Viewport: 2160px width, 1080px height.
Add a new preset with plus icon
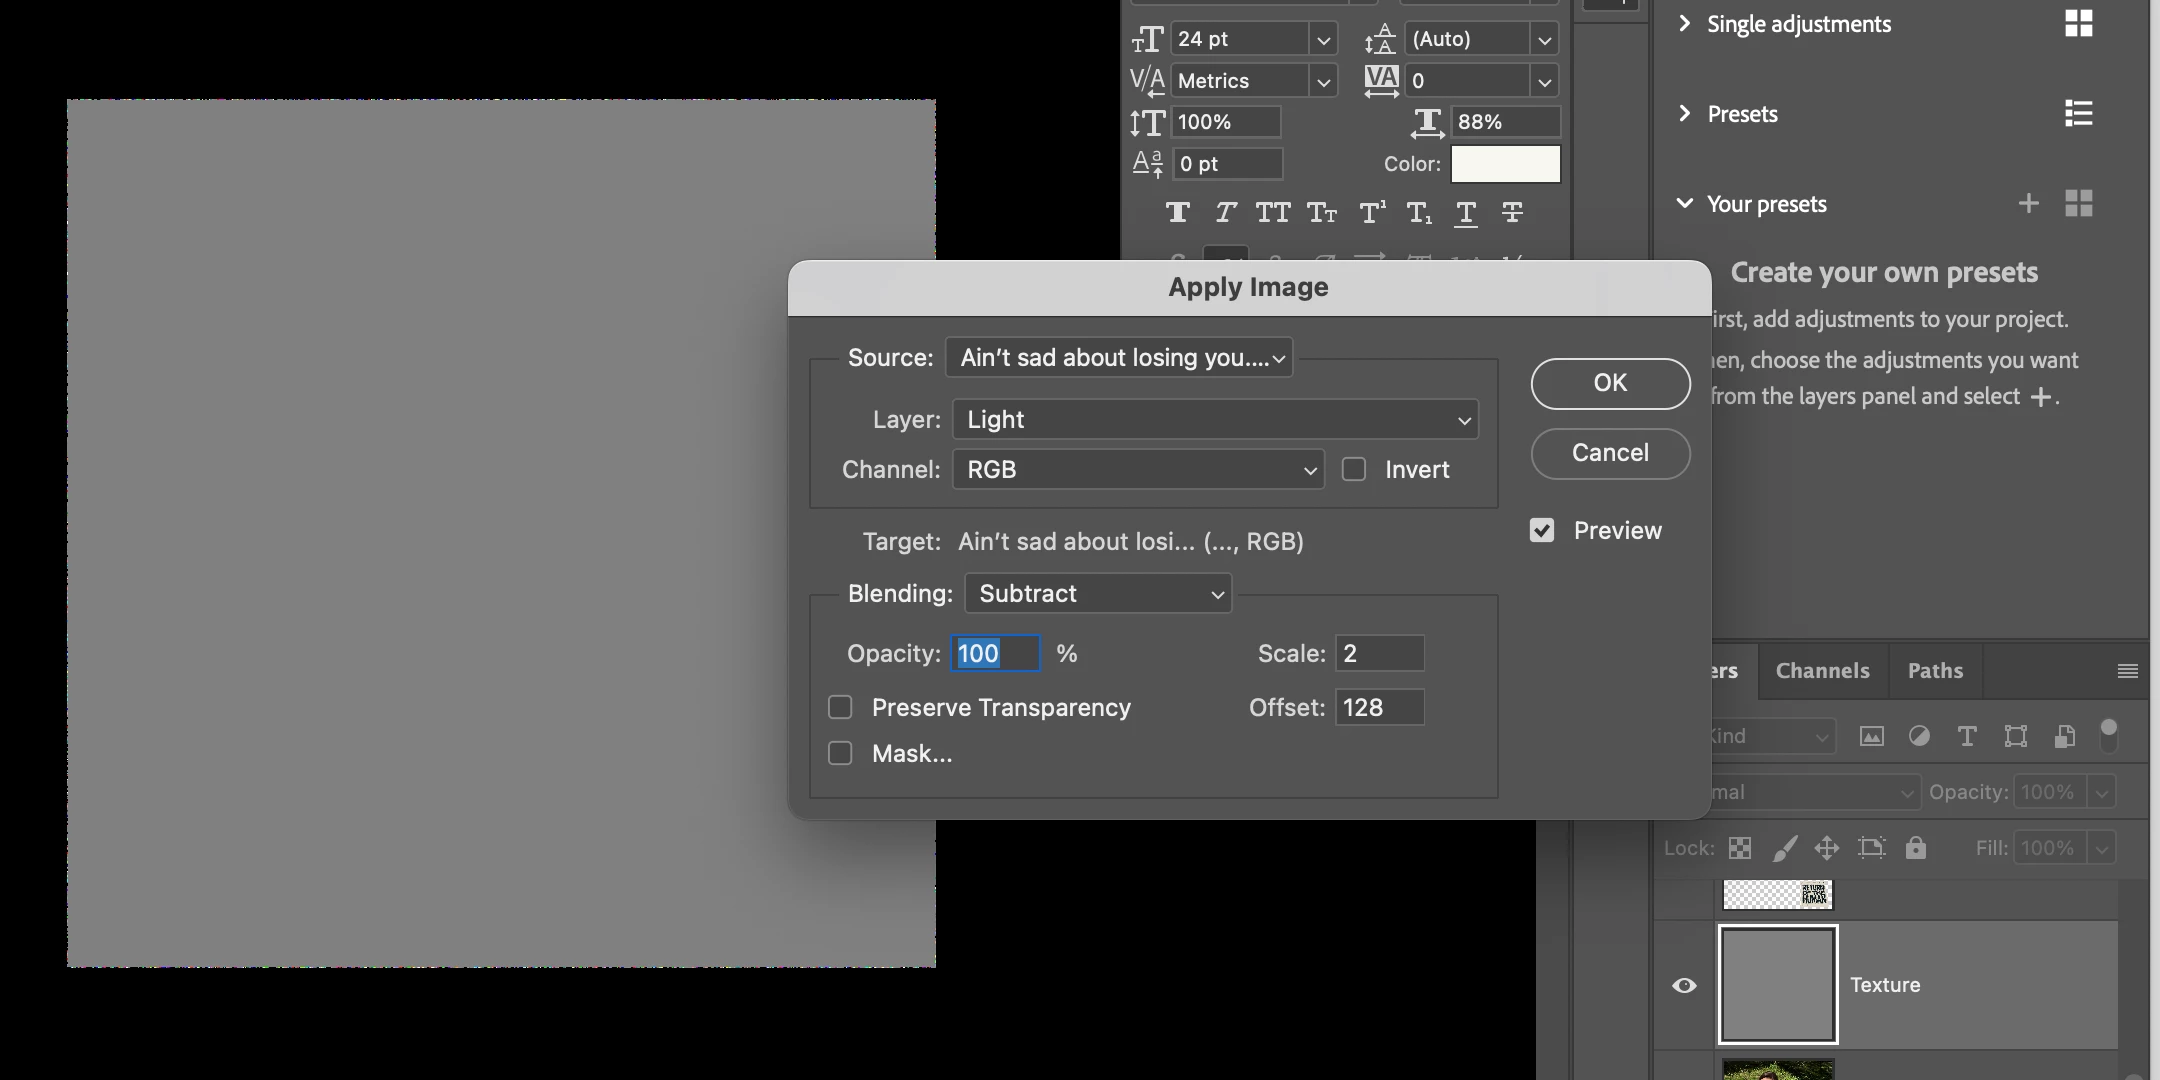coord(2028,204)
